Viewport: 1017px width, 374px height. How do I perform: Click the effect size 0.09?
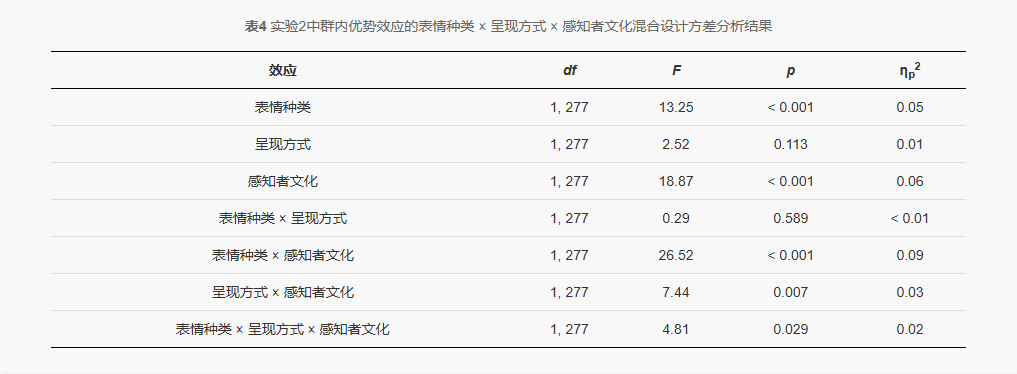click(910, 255)
